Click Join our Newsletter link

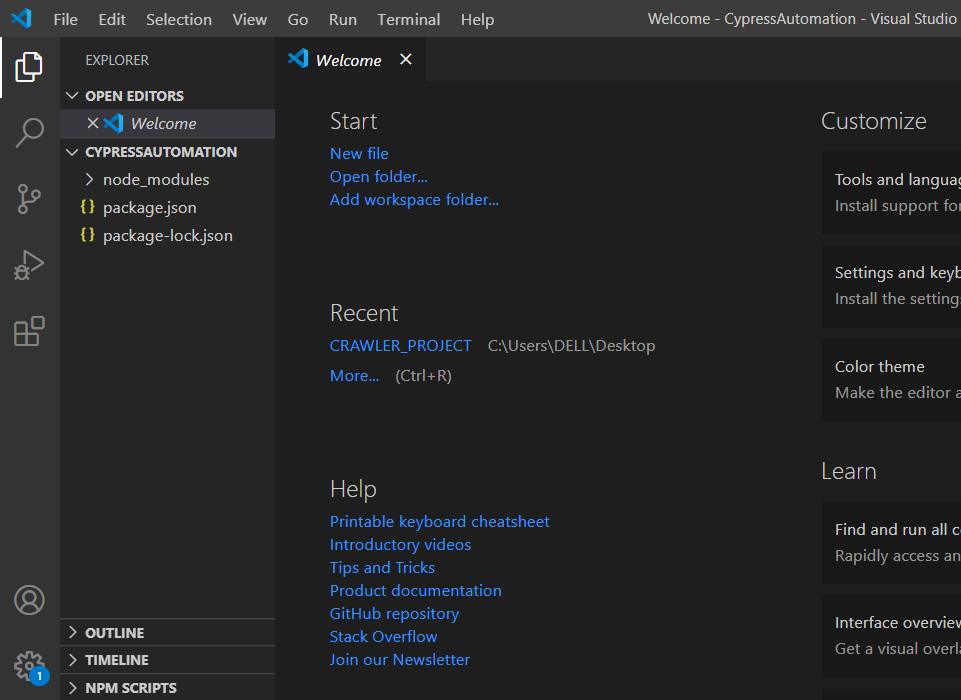click(x=400, y=660)
